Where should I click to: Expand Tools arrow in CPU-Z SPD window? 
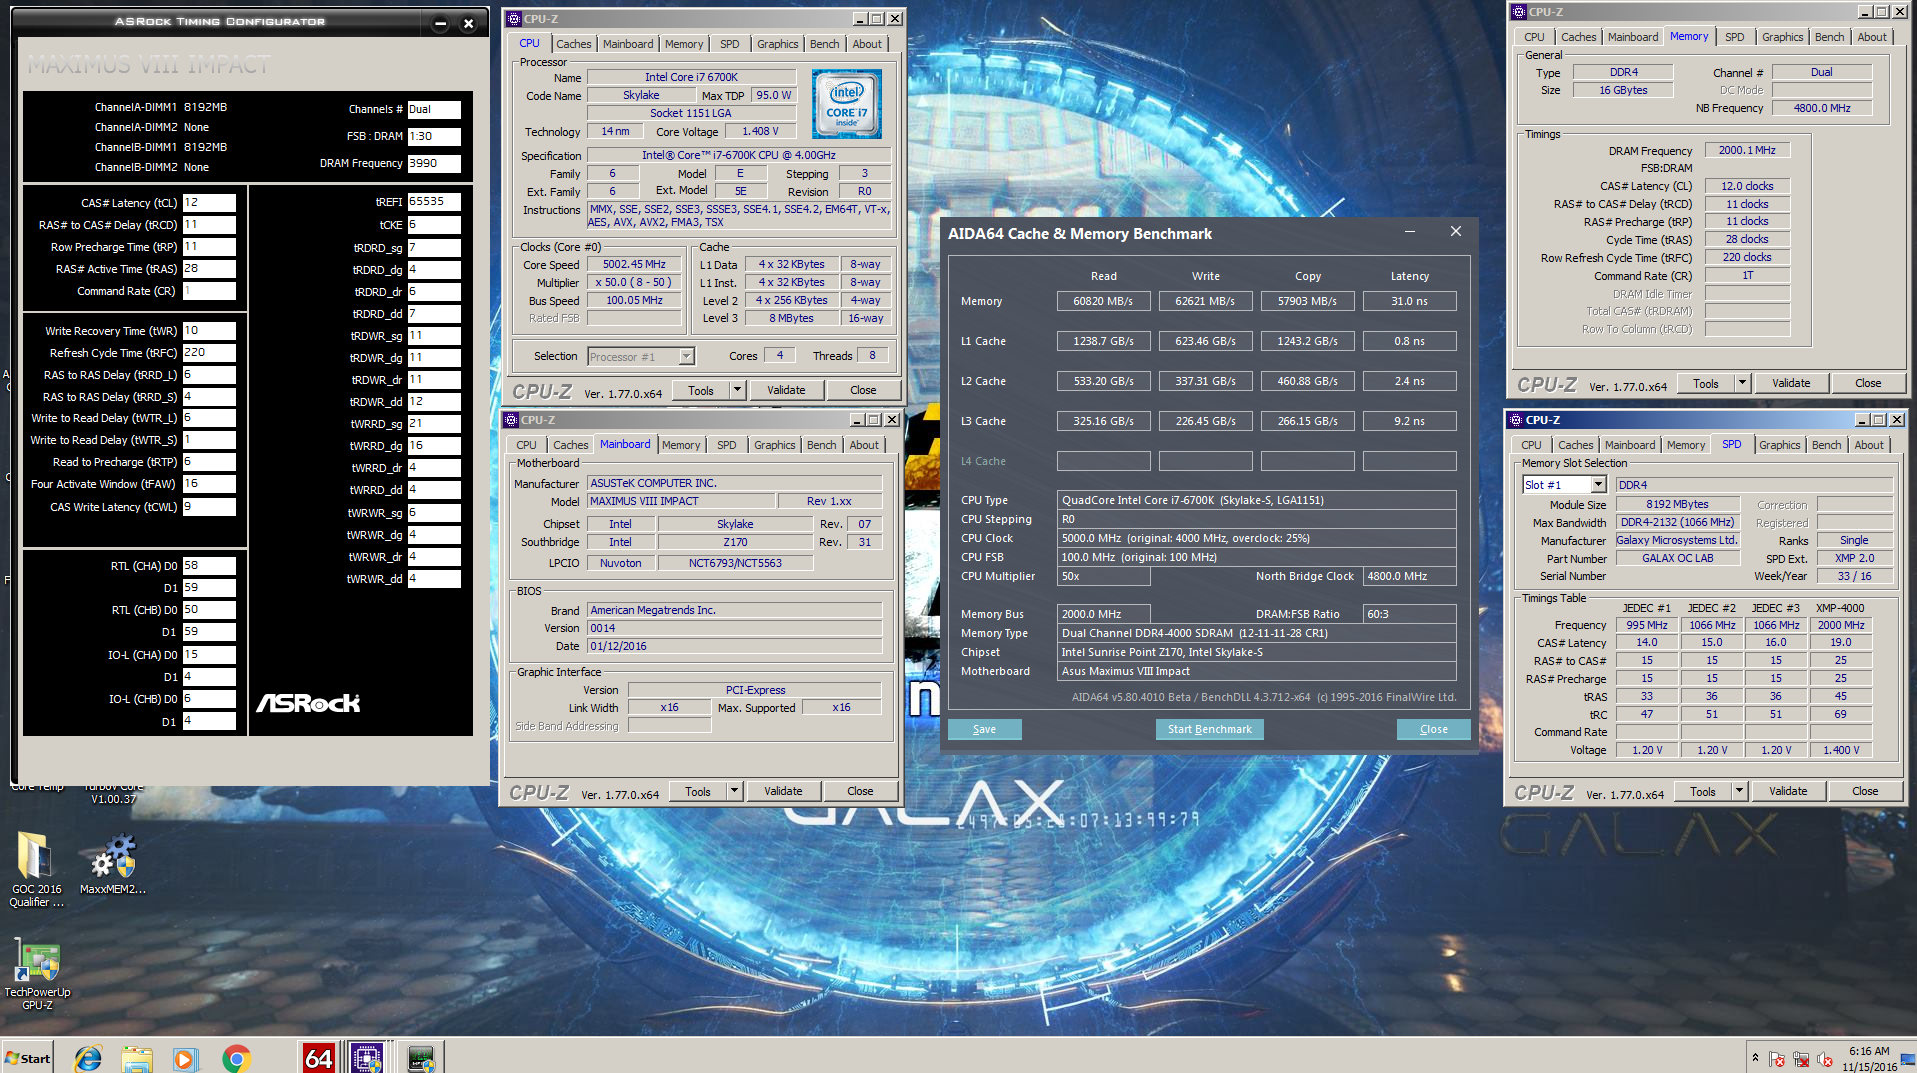pyautogui.click(x=1740, y=791)
